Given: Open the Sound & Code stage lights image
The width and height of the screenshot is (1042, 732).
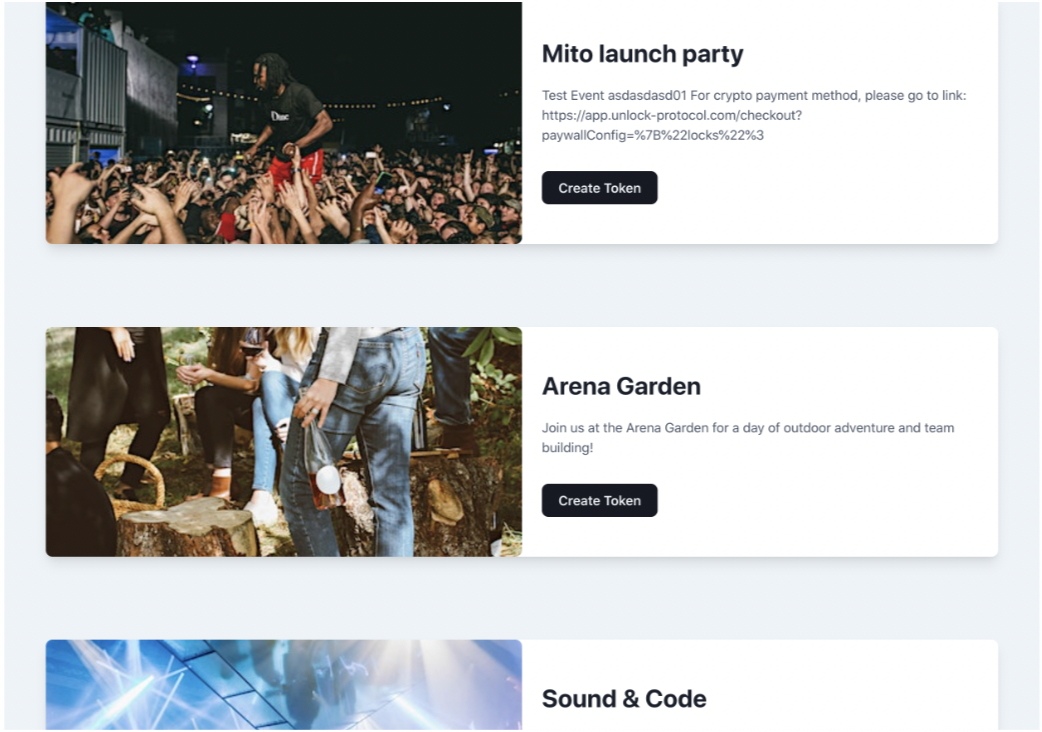Looking at the screenshot, I should [x=284, y=686].
